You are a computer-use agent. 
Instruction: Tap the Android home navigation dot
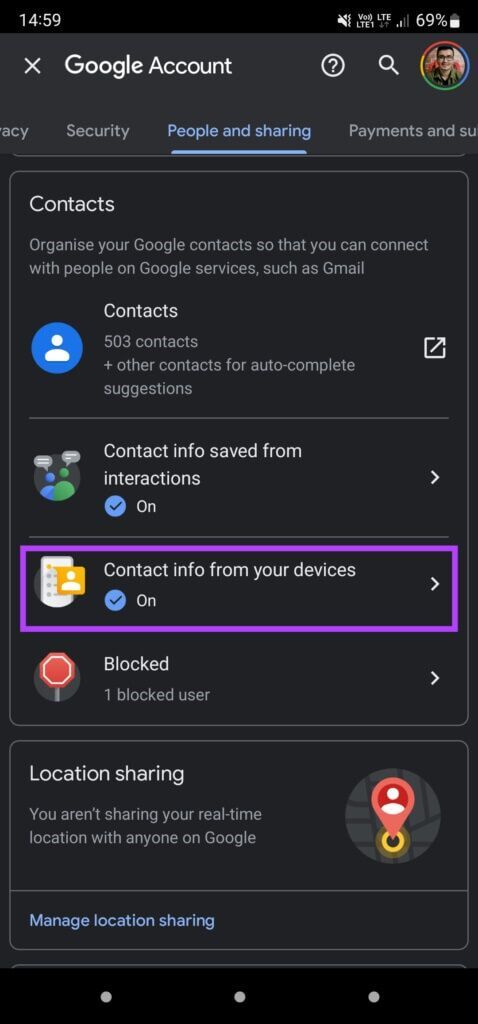click(240, 997)
